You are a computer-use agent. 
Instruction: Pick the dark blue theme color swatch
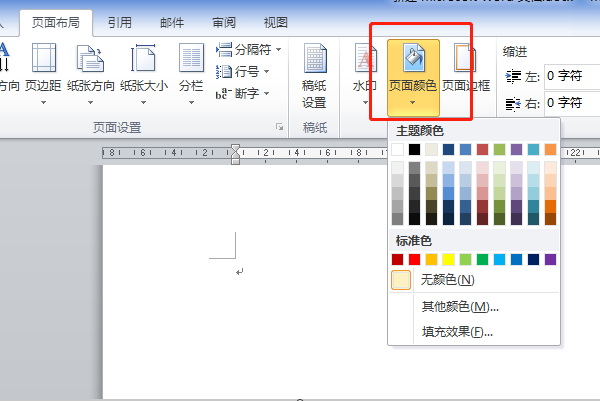[x=448, y=150]
